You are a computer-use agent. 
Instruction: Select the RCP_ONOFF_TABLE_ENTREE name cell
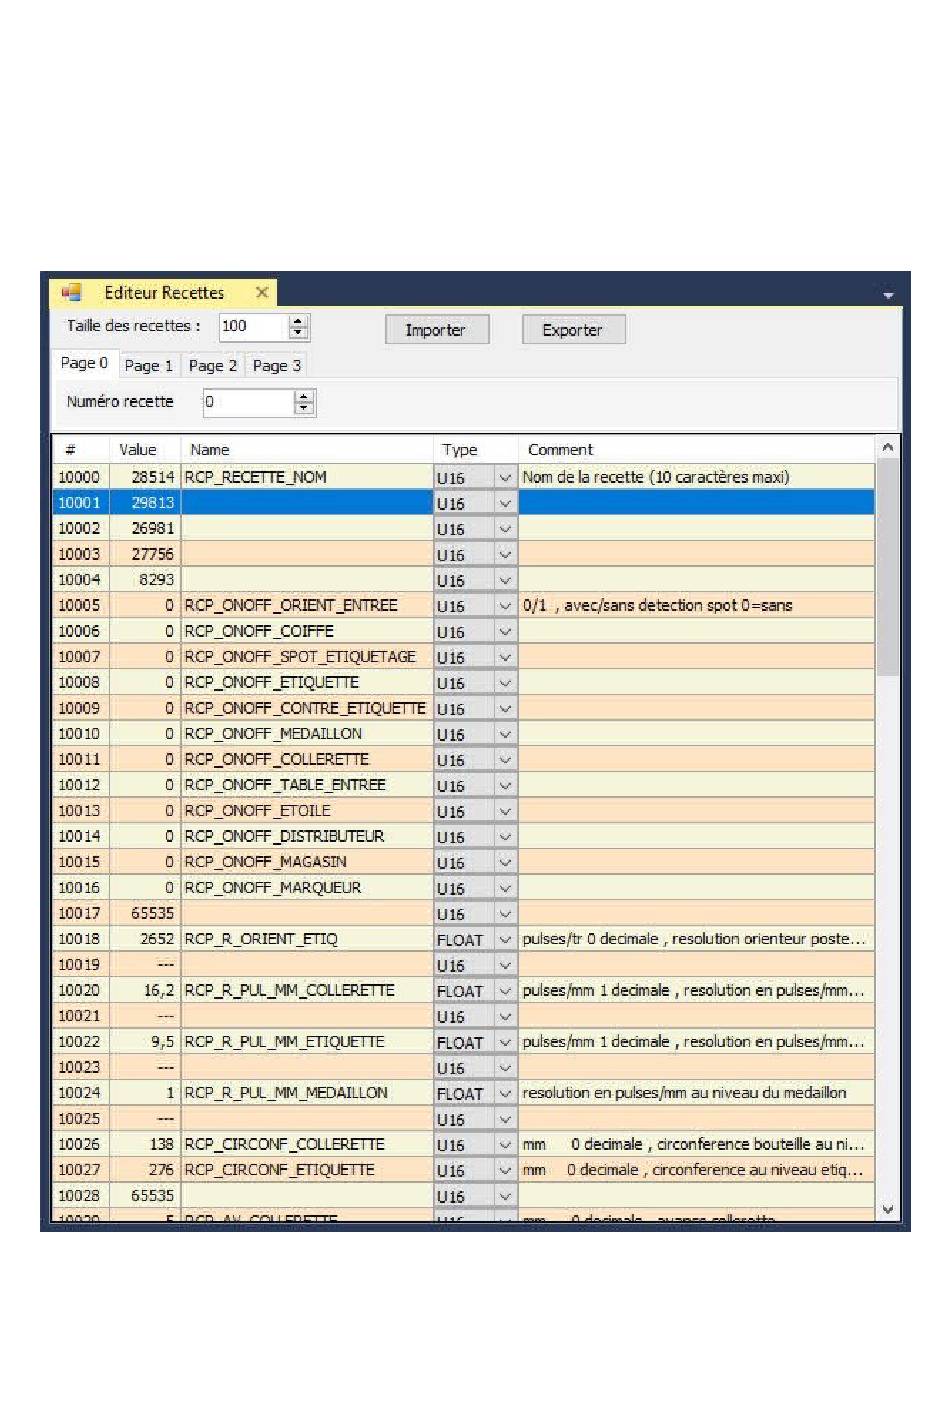point(306,785)
